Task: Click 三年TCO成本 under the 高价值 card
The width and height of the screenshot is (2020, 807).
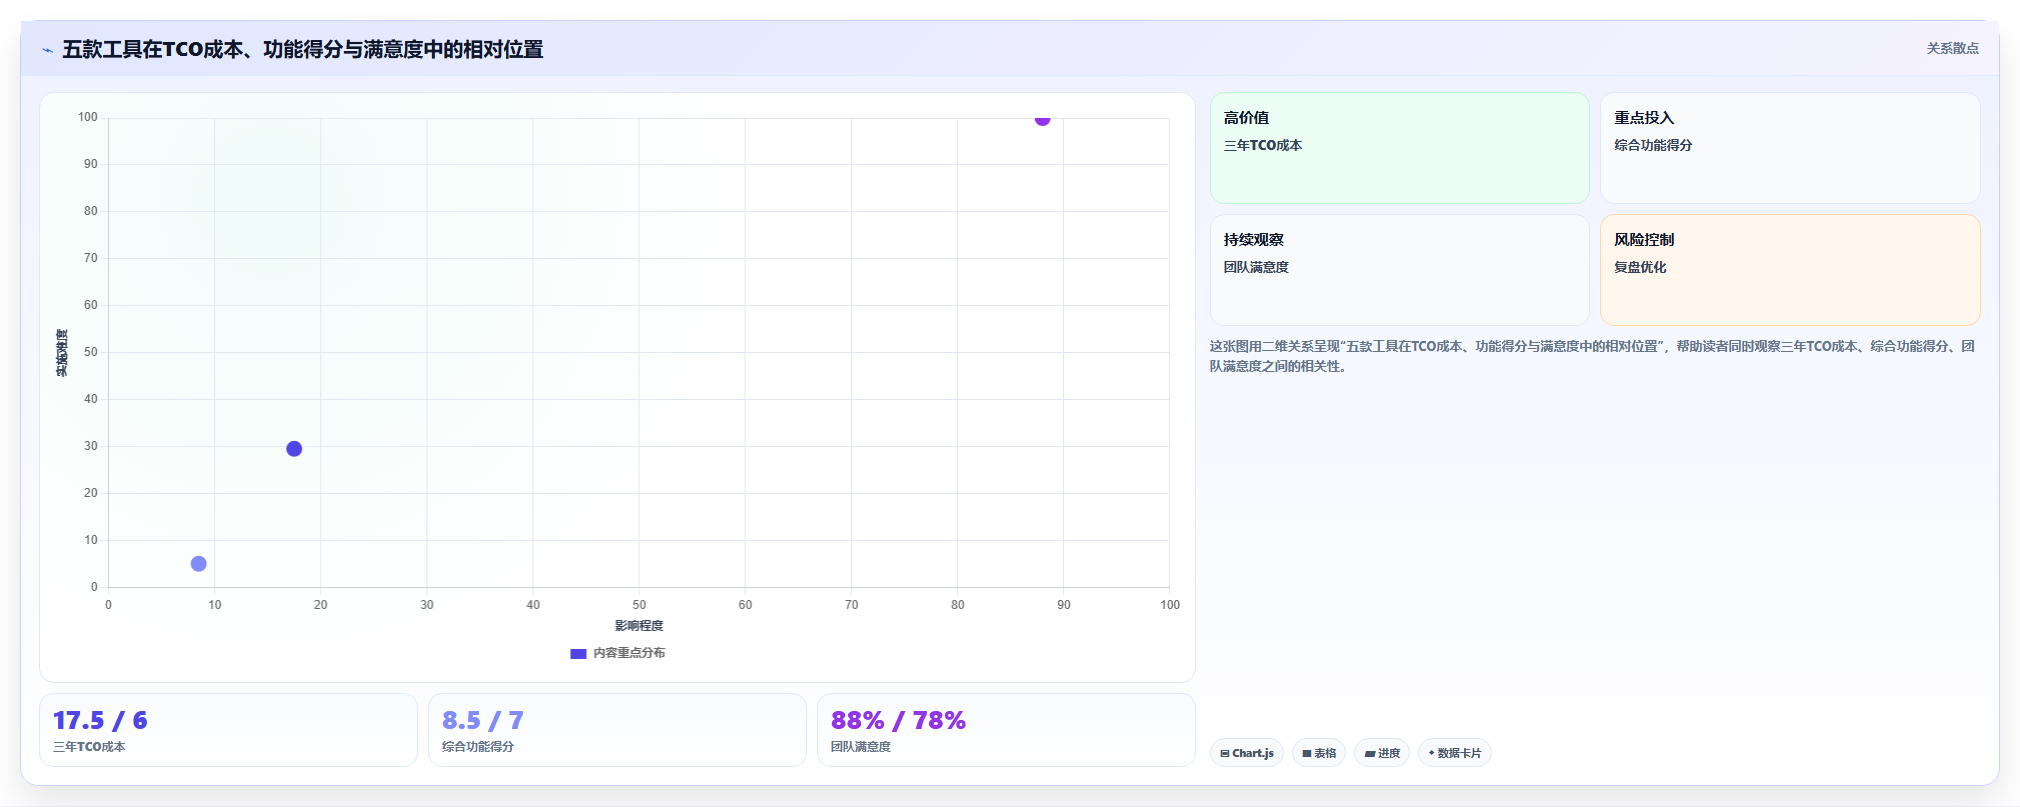Action: (x=1263, y=145)
